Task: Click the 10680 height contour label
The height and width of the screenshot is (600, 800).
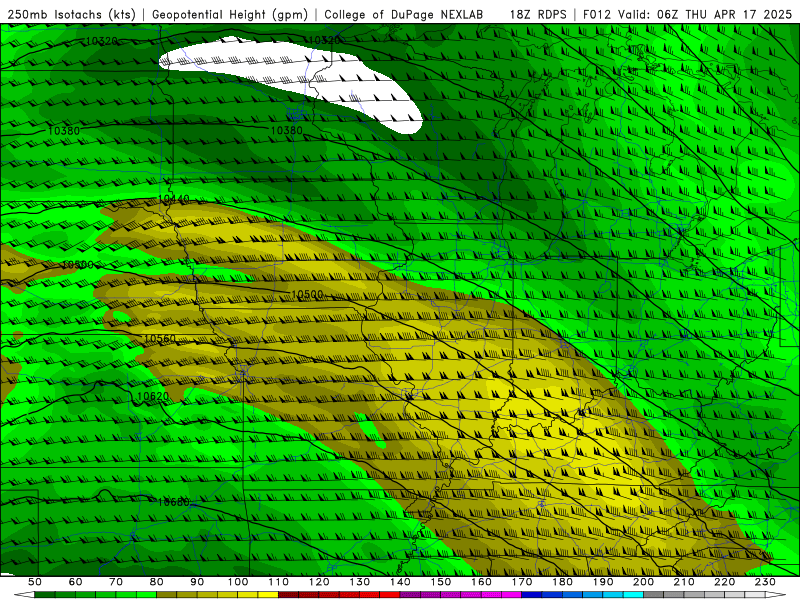Action: click(x=173, y=502)
